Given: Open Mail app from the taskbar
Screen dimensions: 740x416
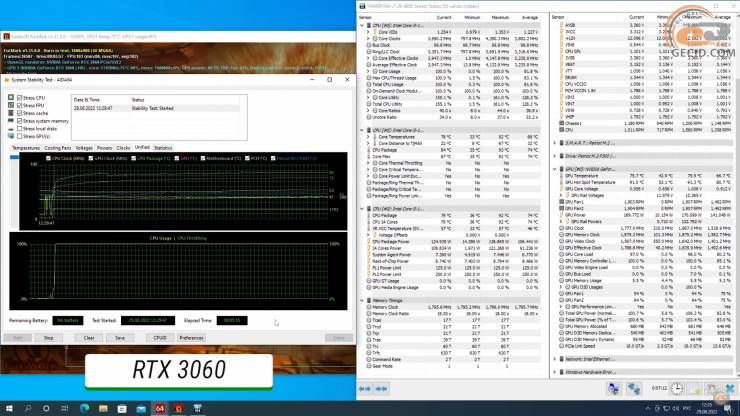Looking at the screenshot, I should tap(141, 408).
